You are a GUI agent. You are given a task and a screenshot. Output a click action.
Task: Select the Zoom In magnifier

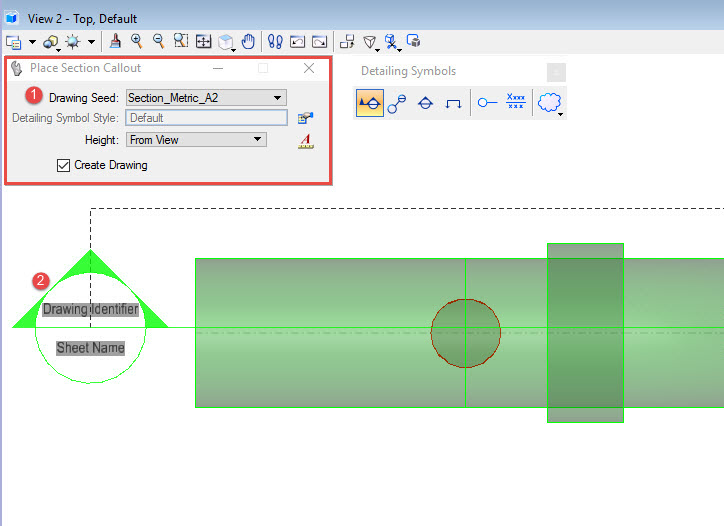137,42
